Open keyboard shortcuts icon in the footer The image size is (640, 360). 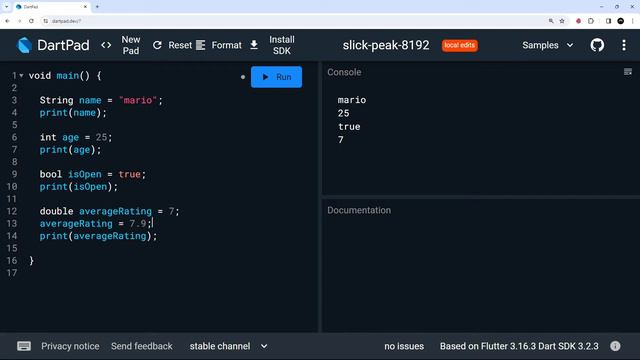pos(24,346)
